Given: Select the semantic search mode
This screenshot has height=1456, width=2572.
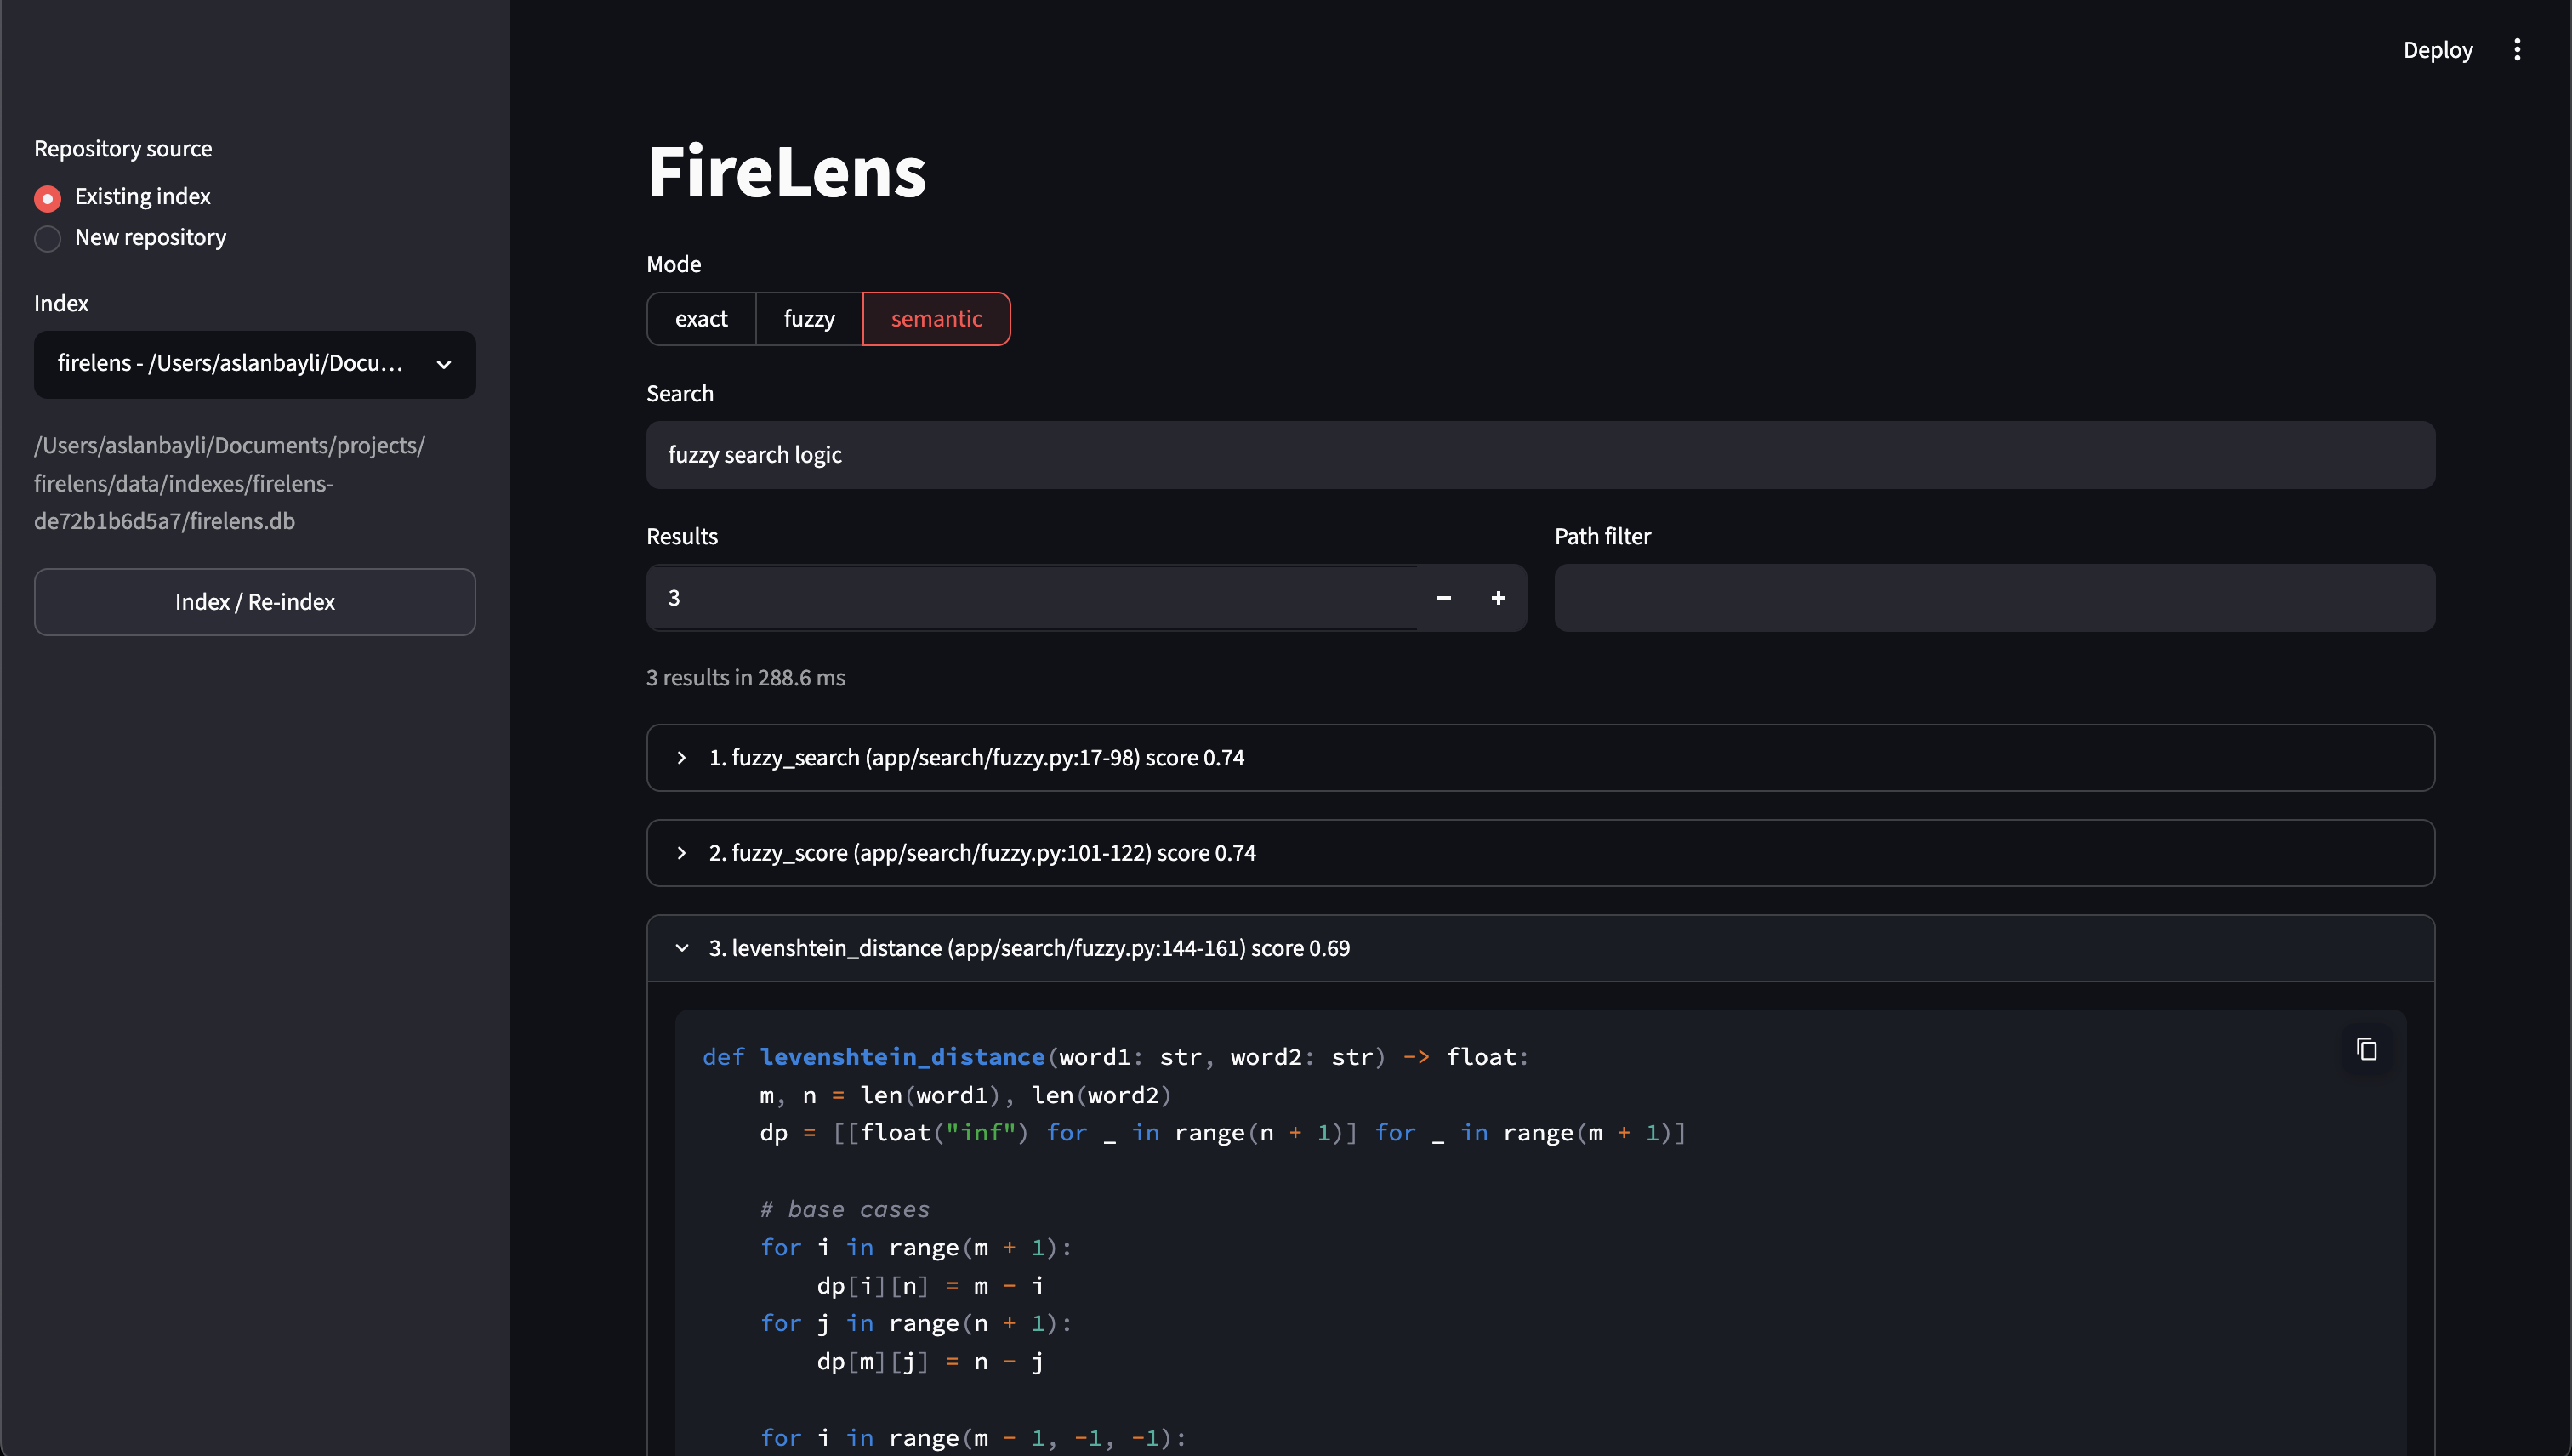Looking at the screenshot, I should [936, 319].
